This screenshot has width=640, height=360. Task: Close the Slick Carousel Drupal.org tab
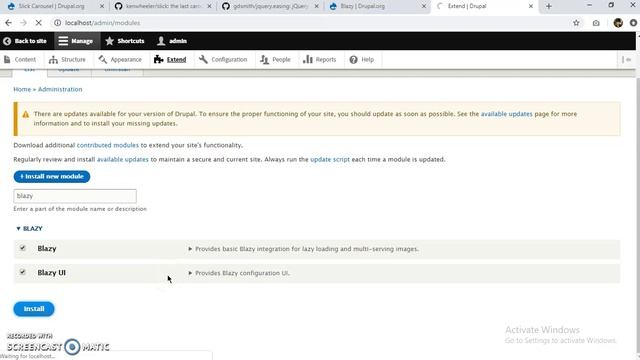(102, 6)
